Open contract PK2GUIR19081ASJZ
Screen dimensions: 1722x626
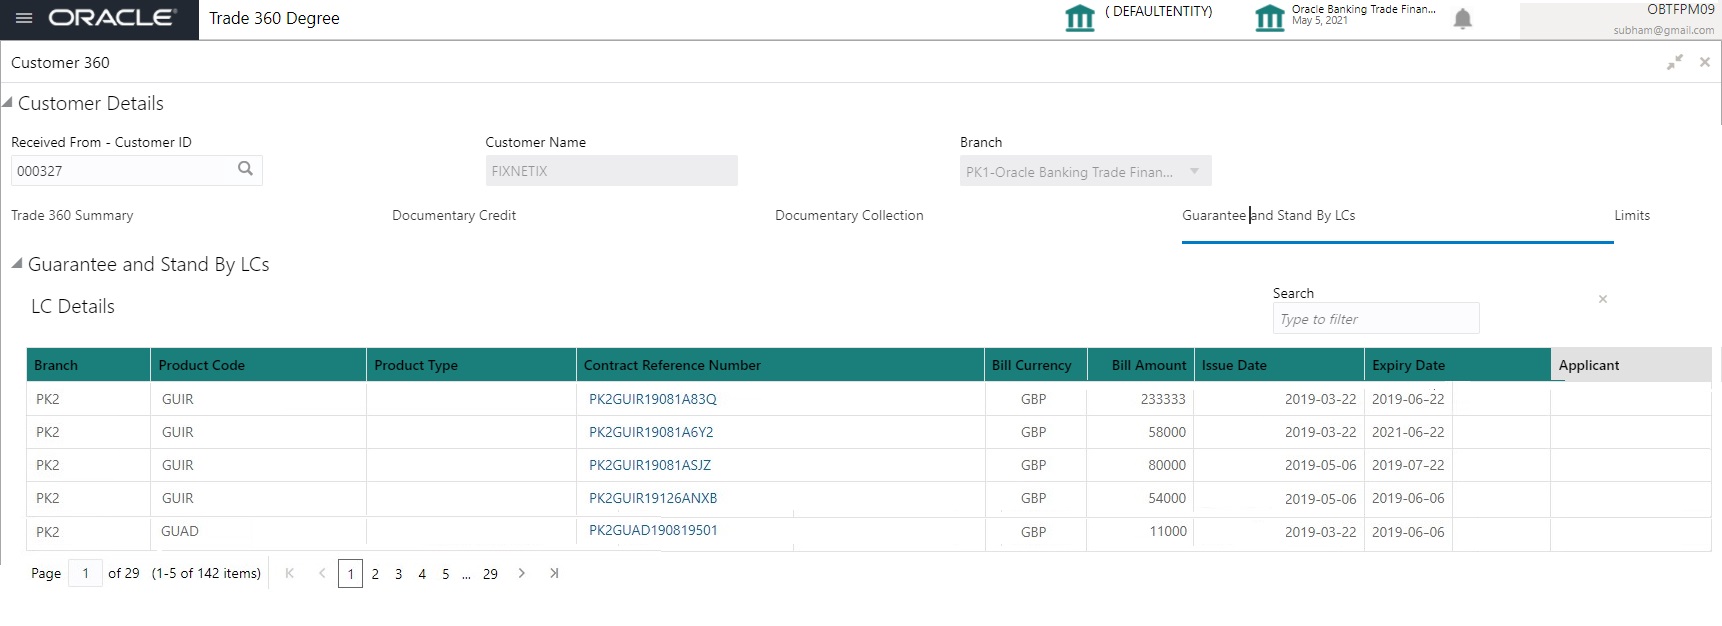[650, 465]
